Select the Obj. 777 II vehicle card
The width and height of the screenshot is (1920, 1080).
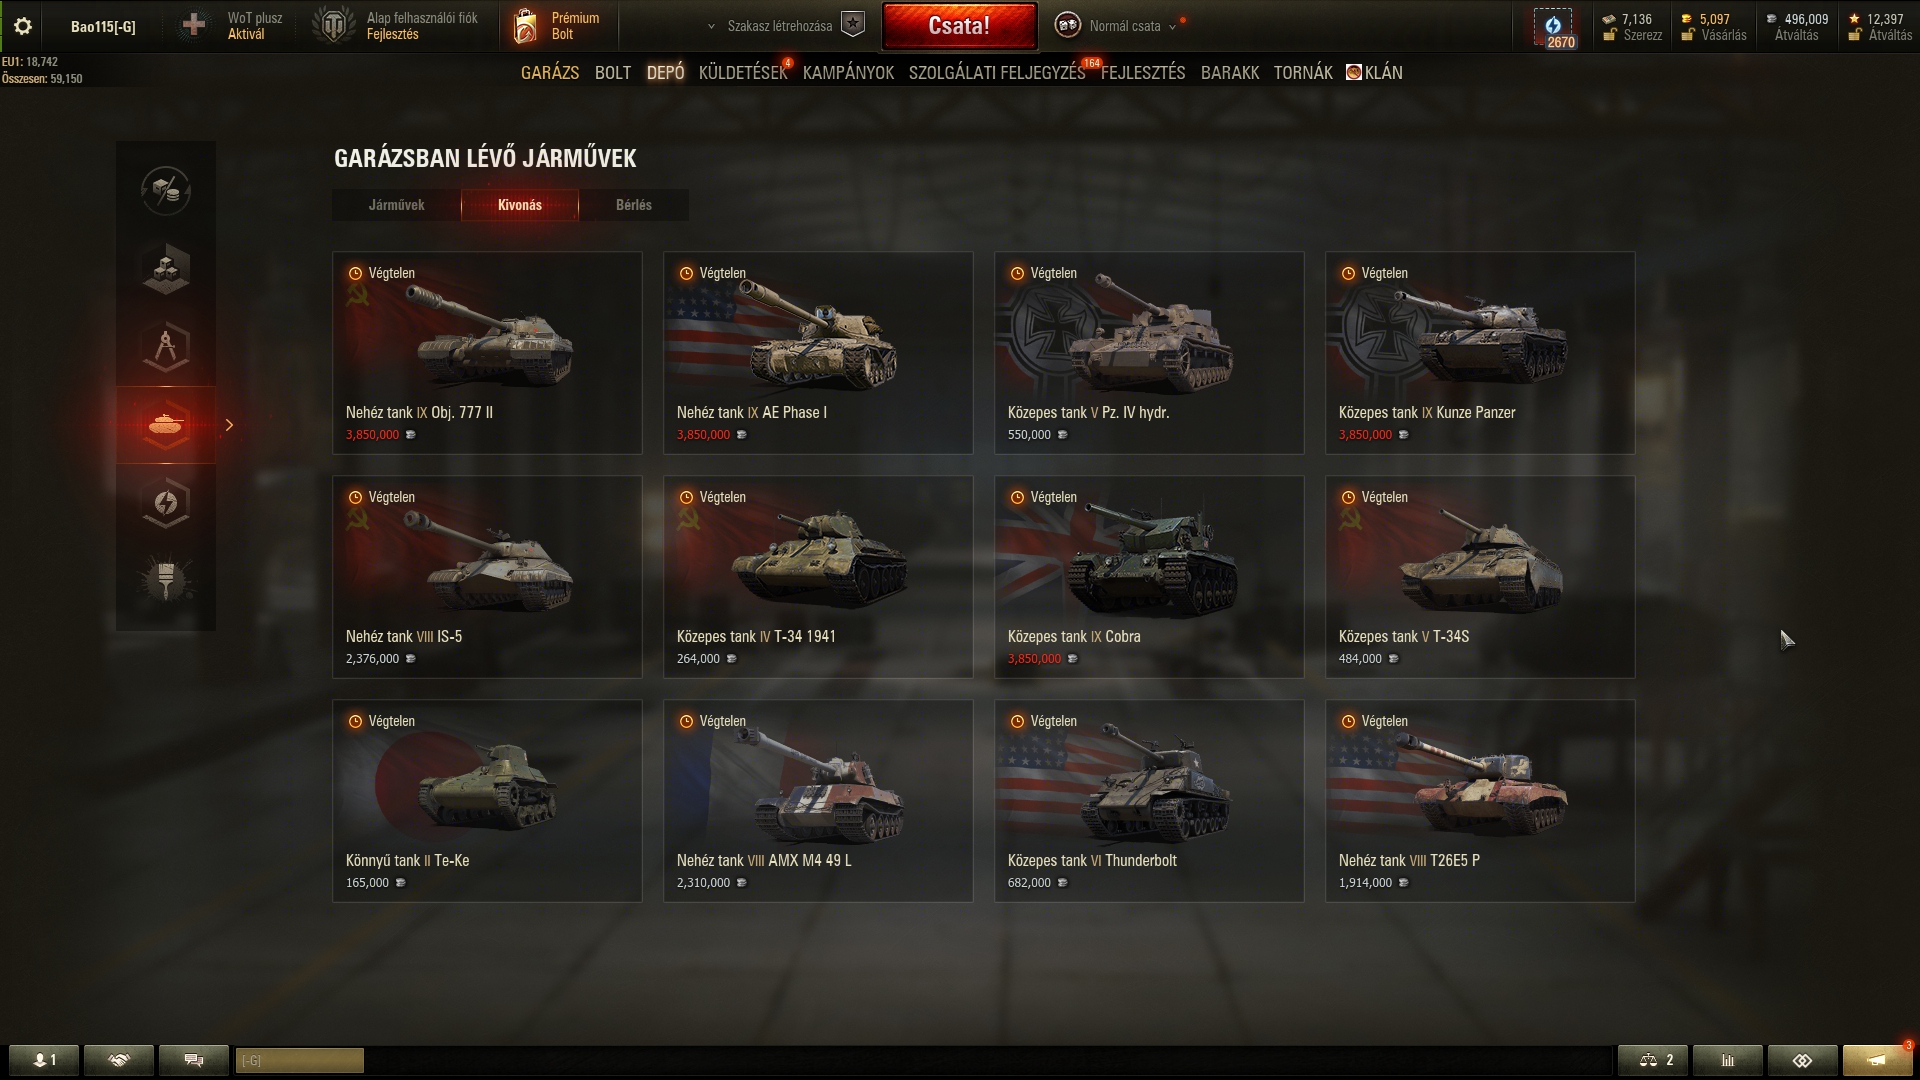click(487, 353)
